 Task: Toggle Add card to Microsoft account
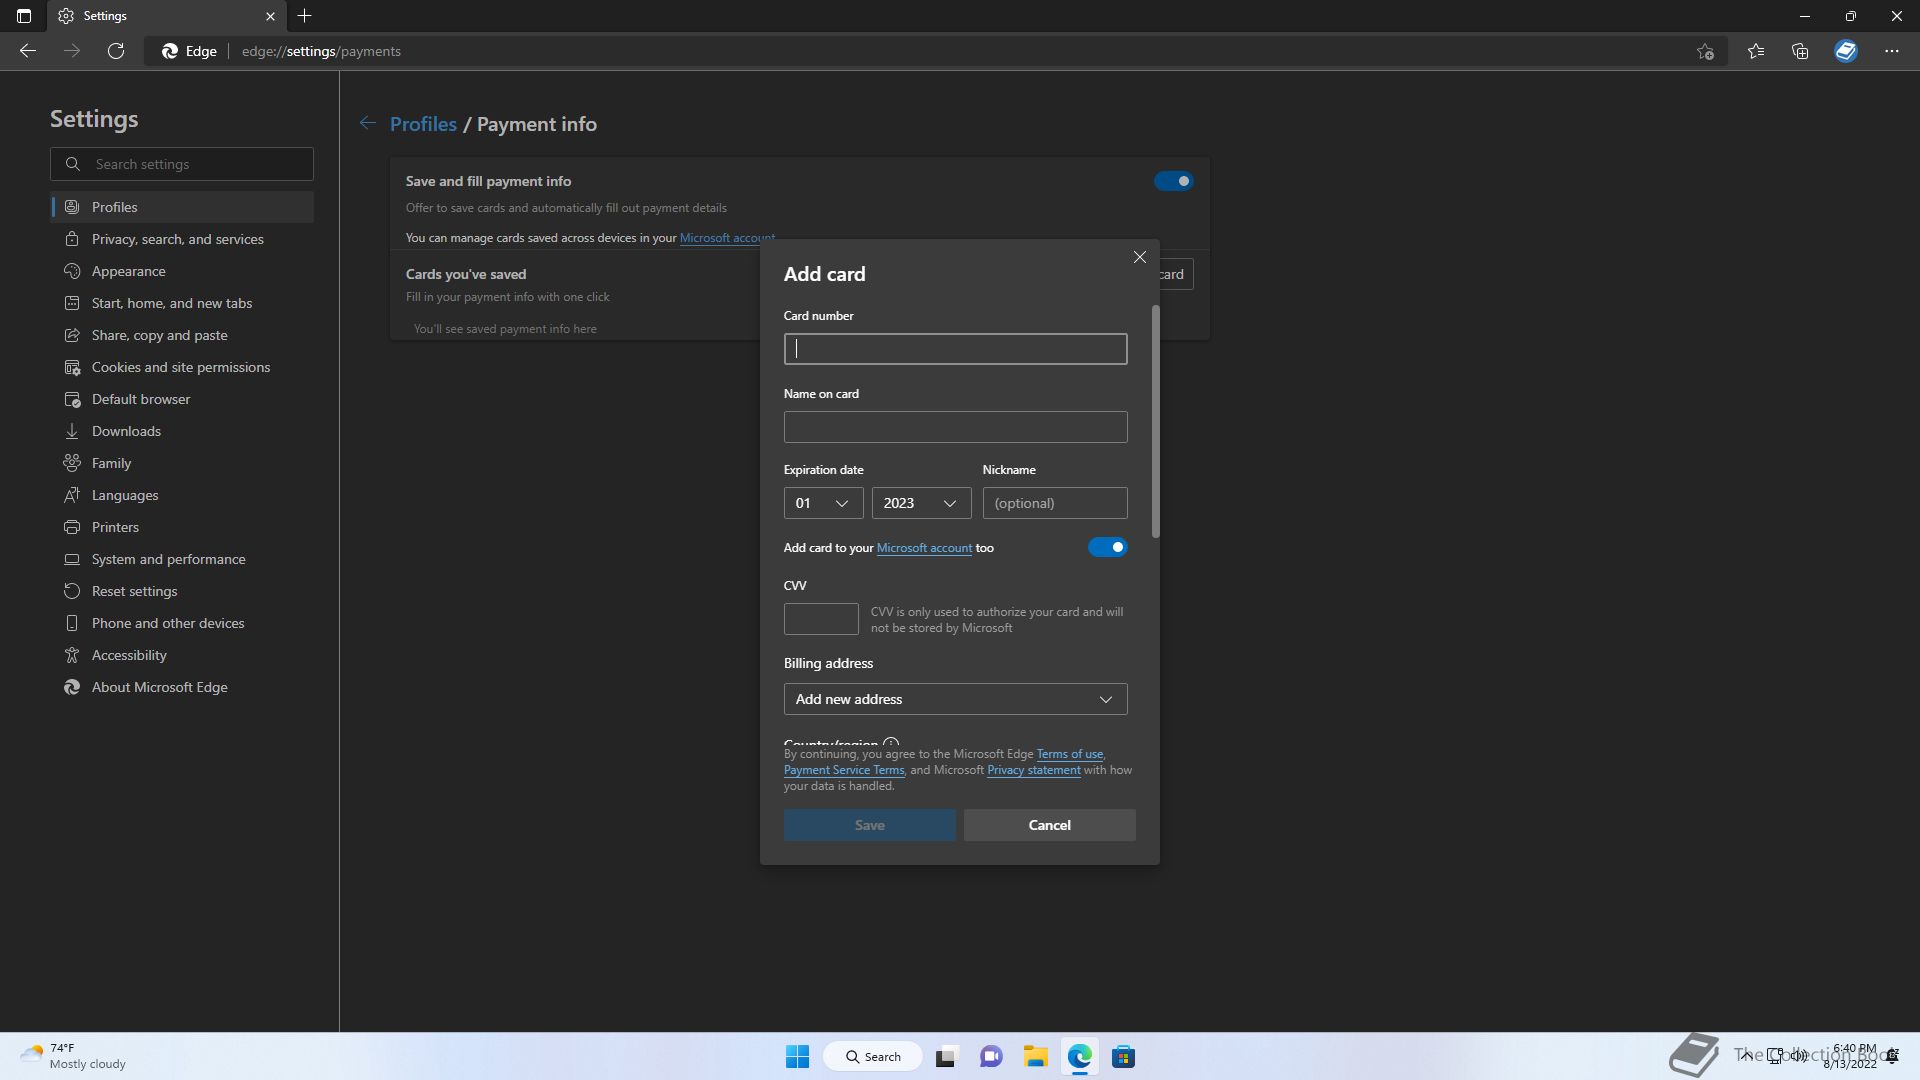pyautogui.click(x=1108, y=547)
